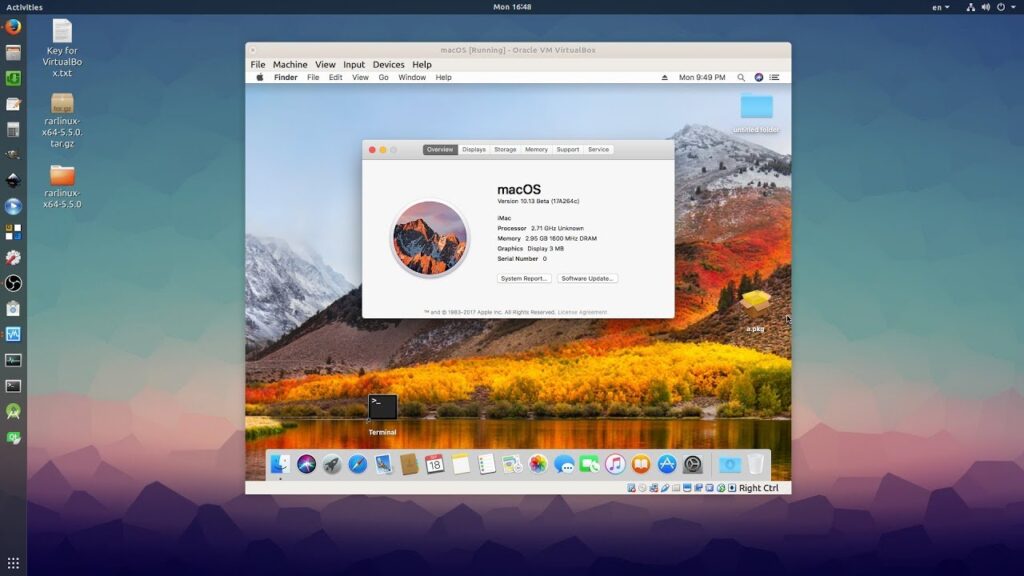Click the macOS clock Mon 9:49 PM
The image size is (1024, 576).
[x=702, y=77]
